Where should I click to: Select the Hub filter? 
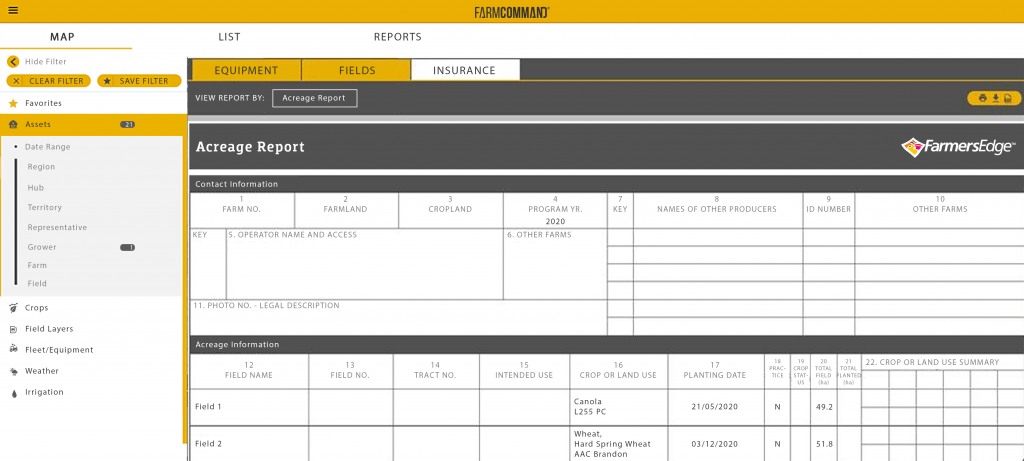[35, 187]
